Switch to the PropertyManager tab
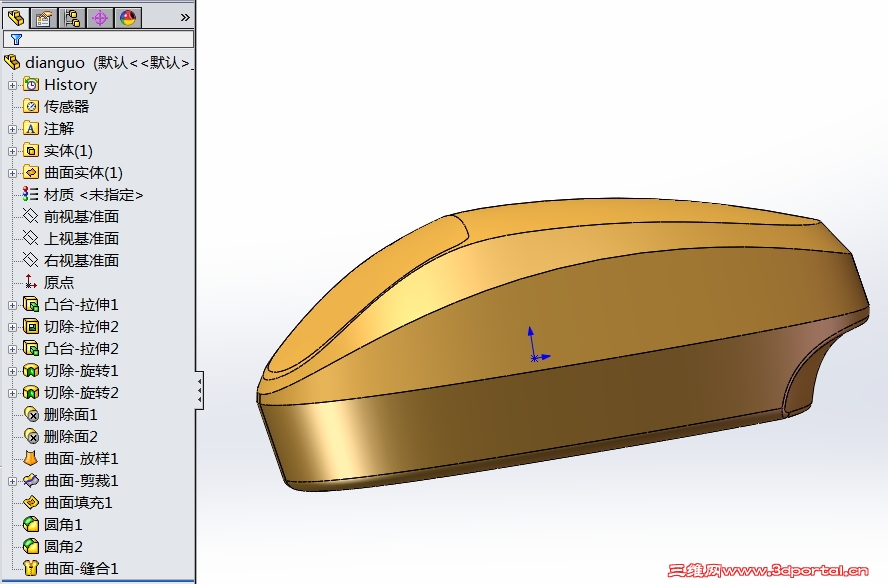This screenshot has height=584, width=888. pos(44,18)
